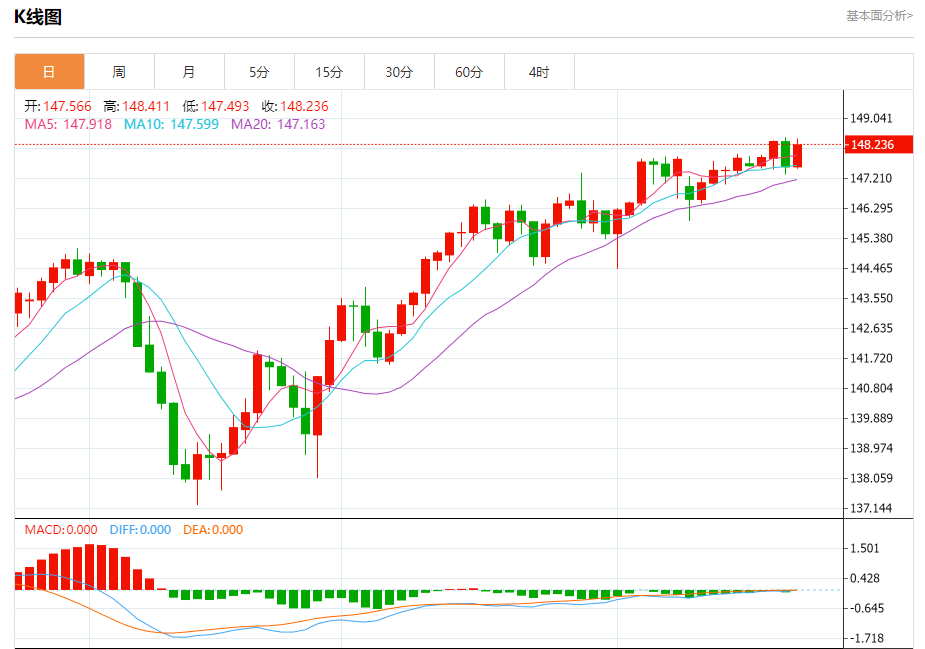Screen dimensions: 925x649
Task: Click the 高: 148.411 high price
Action: click(137, 106)
